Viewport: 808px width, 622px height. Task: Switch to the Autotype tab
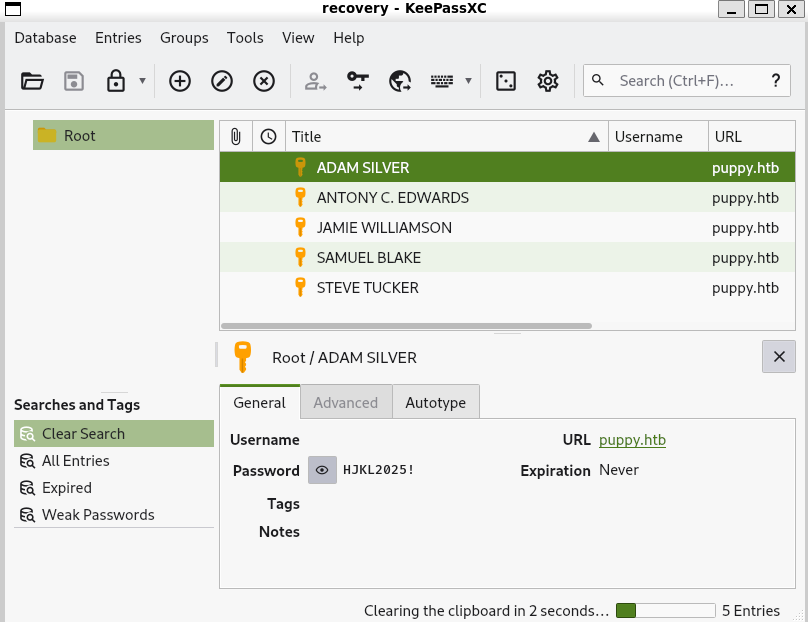[x=435, y=402]
